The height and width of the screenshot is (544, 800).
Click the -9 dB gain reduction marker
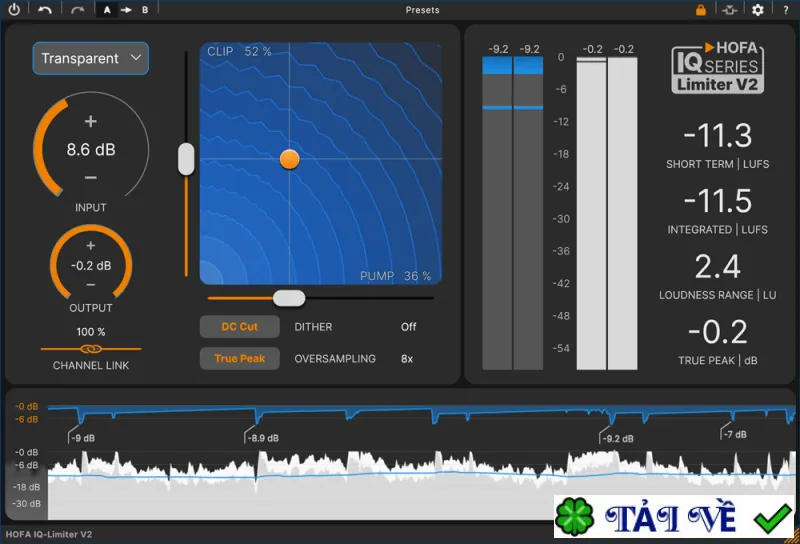click(82, 438)
